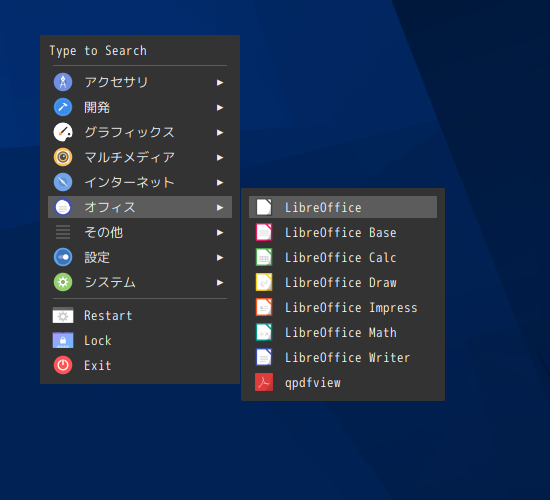Click the Restart text

[x=108, y=315]
